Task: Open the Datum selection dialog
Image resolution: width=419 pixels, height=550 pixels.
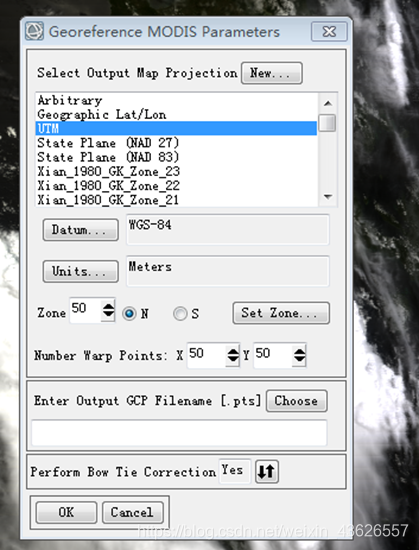Action: coord(80,230)
